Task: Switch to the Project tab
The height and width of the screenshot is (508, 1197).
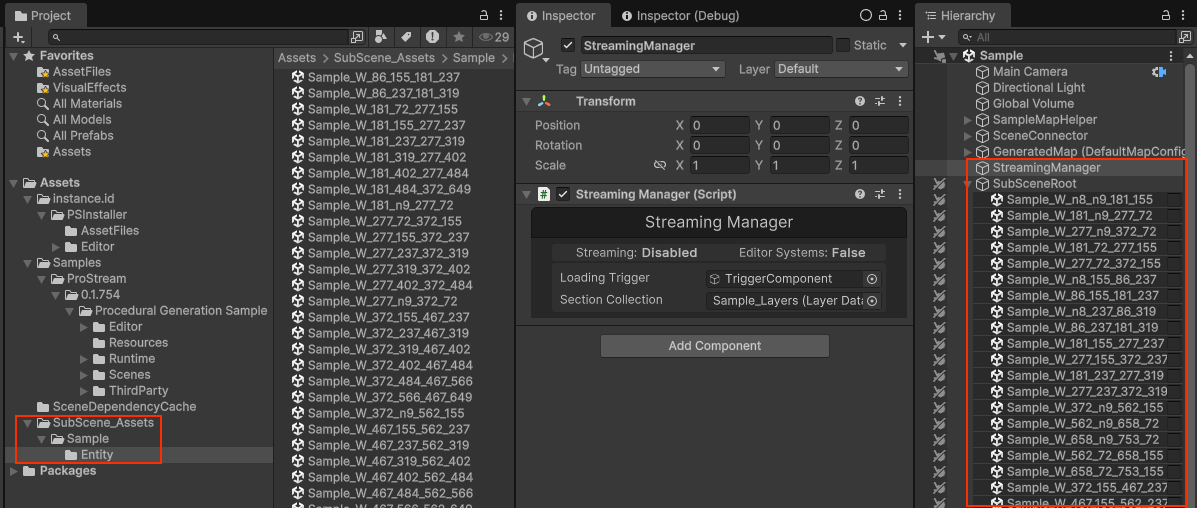Action: tap(44, 15)
